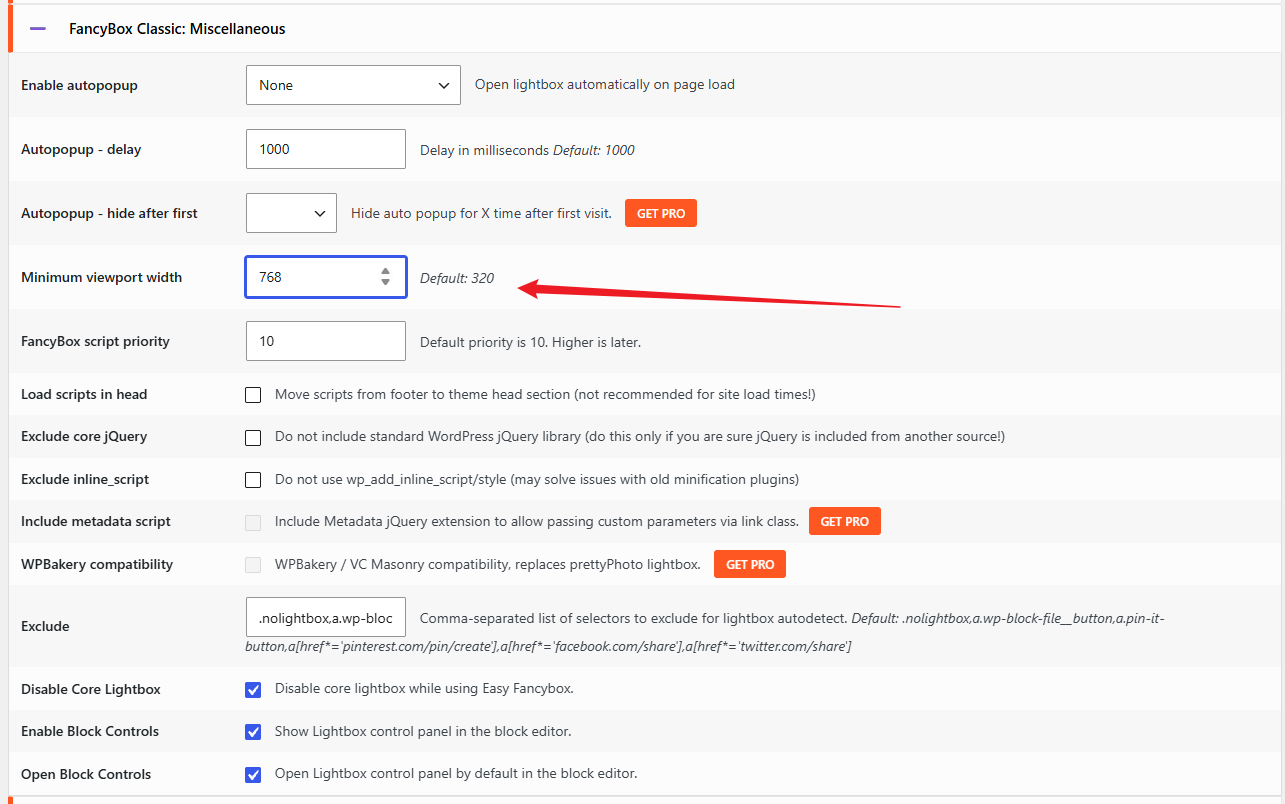The width and height of the screenshot is (1285, 804).
Task: Uncheck Disable Core Lightbox checkbox
Action: click(x=253, y=689)
